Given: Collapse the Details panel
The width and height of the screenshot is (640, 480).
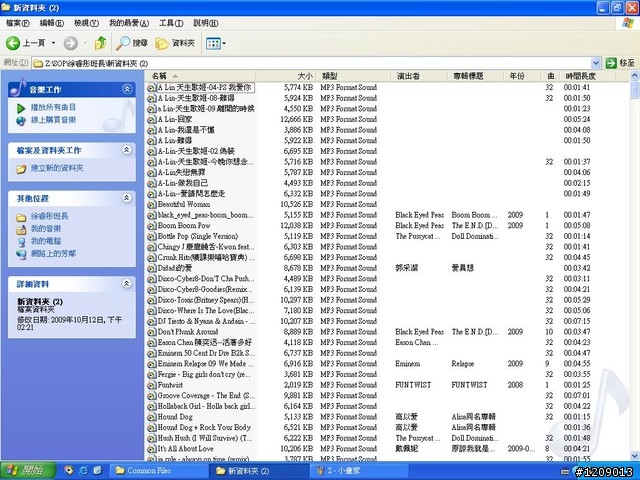Looking at the screenshot, I should [127, 283].
